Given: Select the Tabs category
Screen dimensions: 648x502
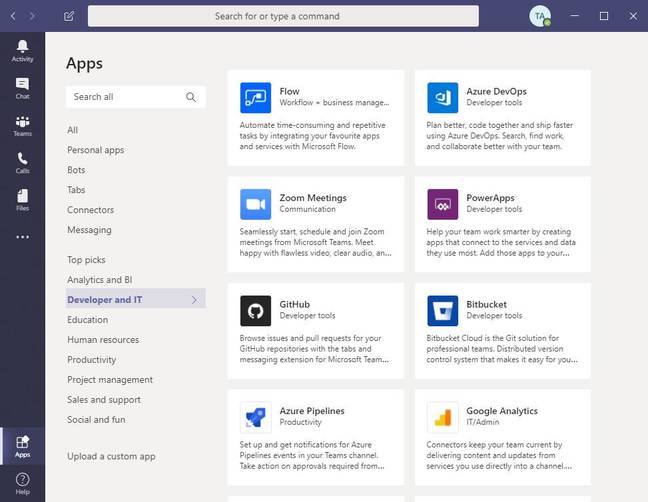Looking at the screenshot, I should pyautogui.click(x=76, y=190).
